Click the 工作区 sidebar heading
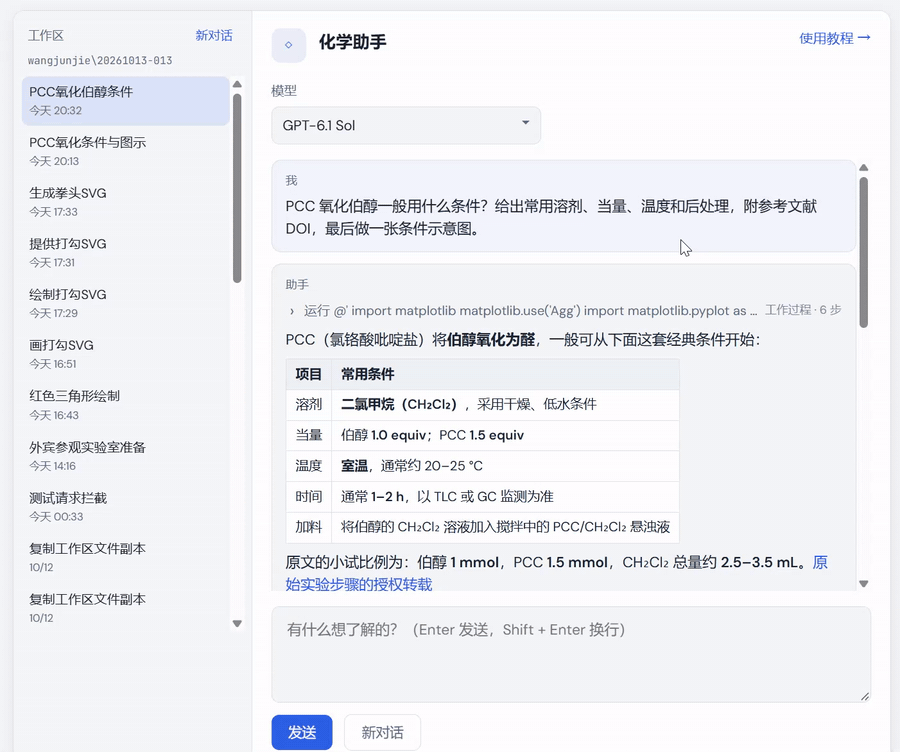 46,36
